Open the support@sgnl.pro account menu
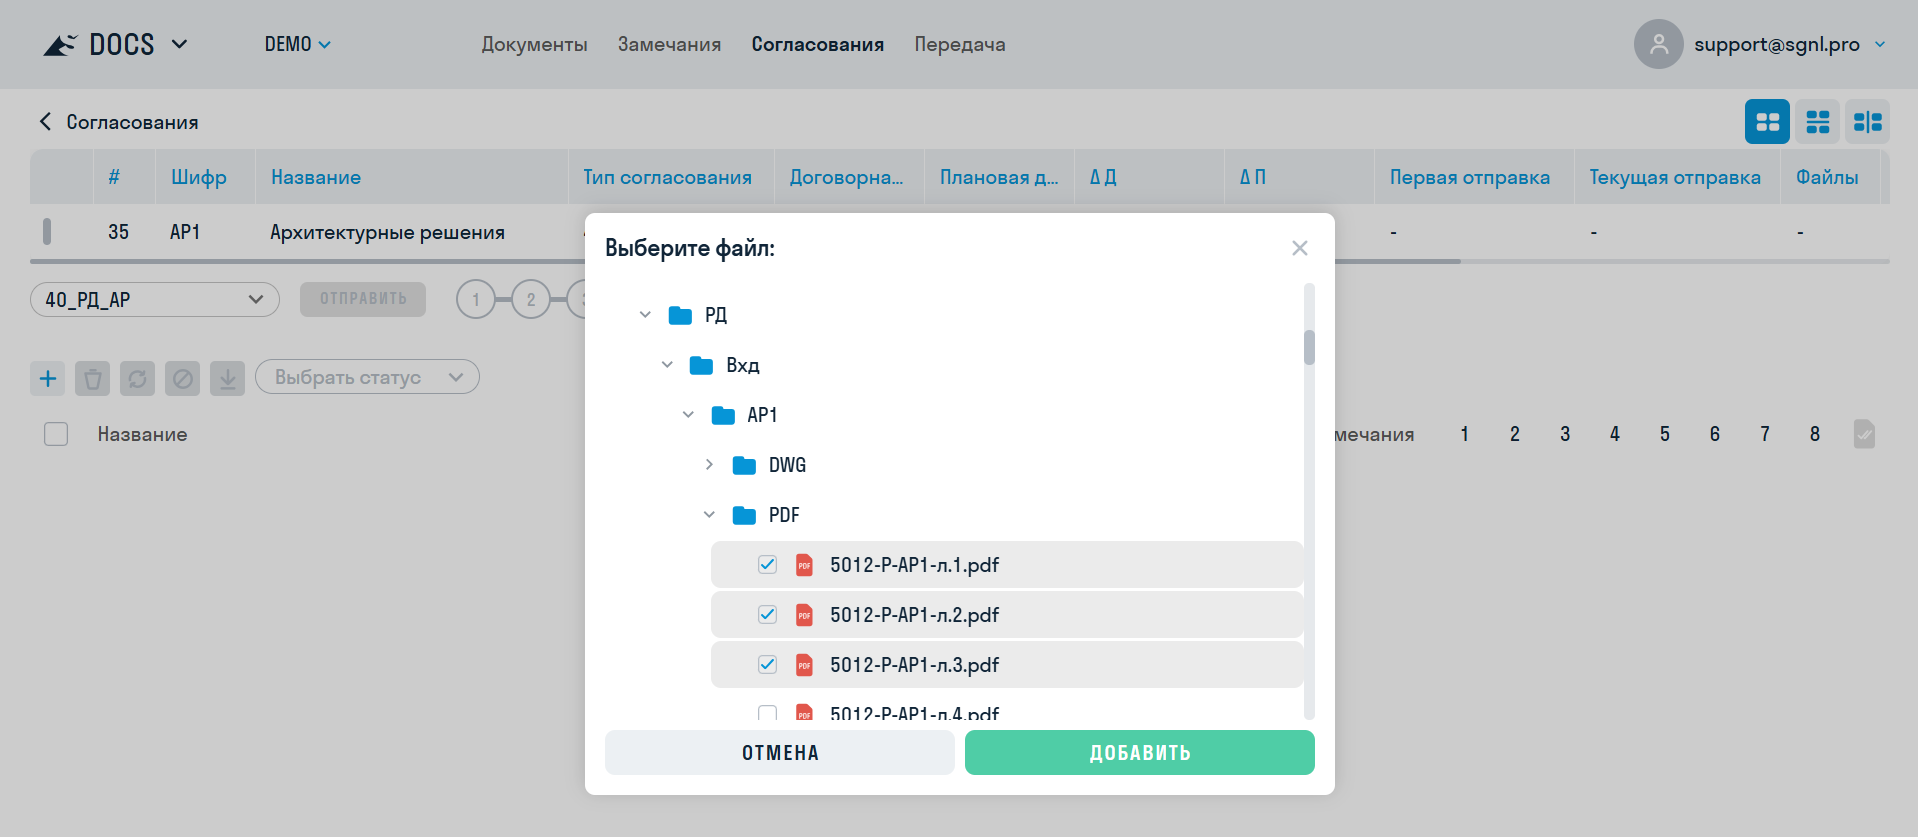Viewport: 1918px width, 837px height. point(1789,44)
